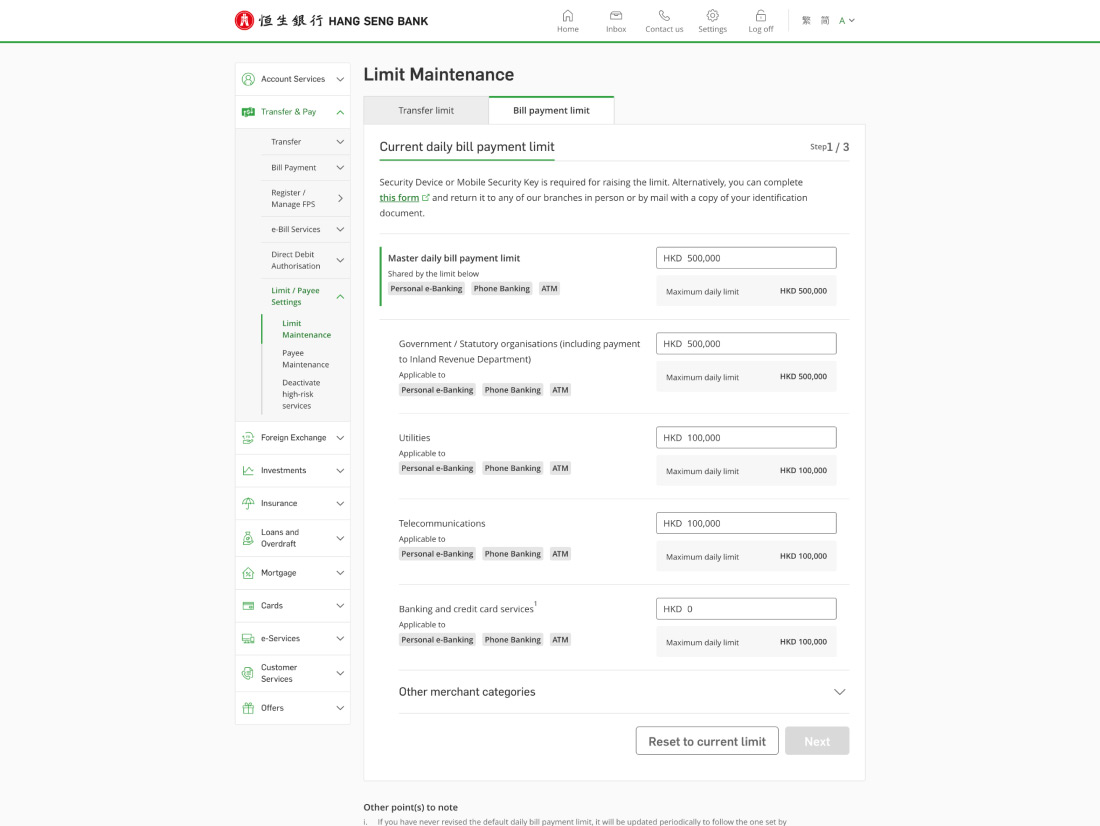Screen dimensions: 1100x826
Task: Click the Contact us phone icon
Action: (664, 16)
